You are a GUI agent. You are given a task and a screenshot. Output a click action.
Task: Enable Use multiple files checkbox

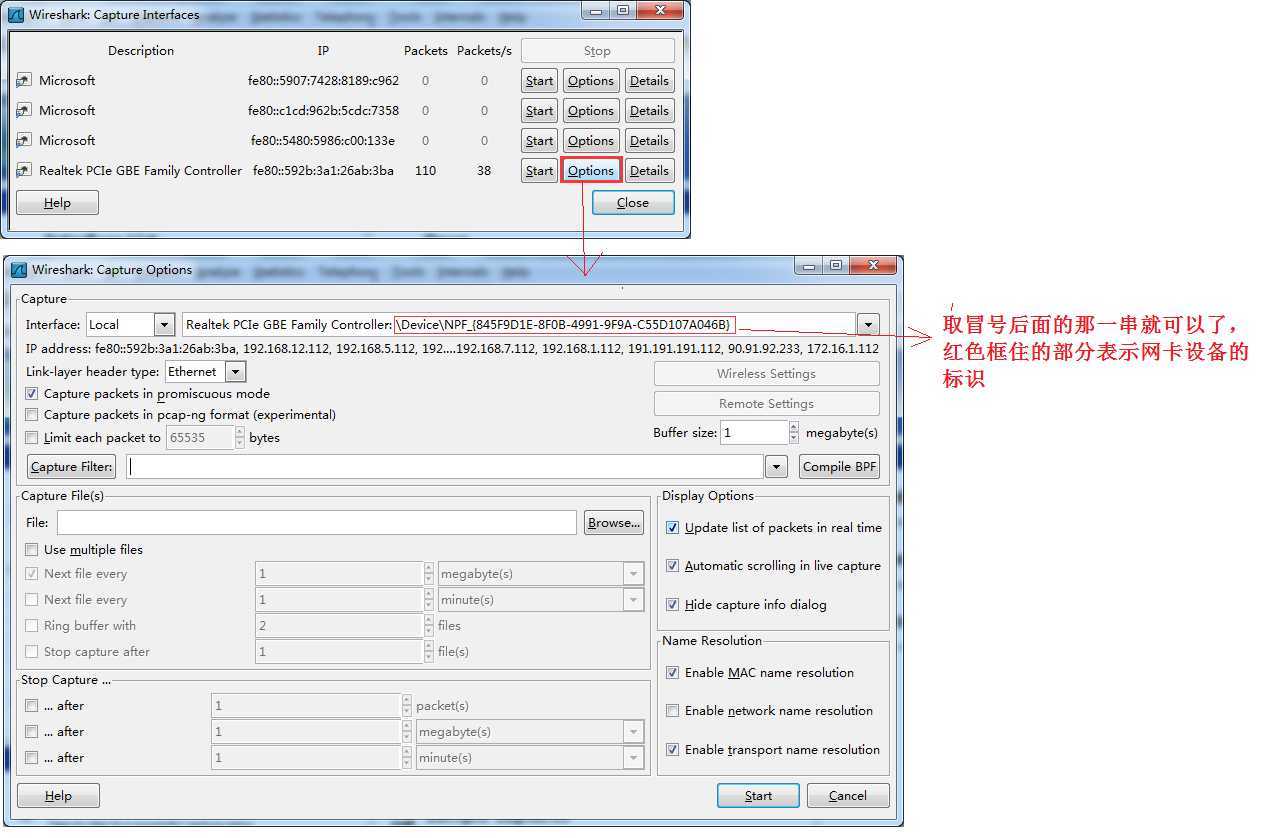(32, 550)
